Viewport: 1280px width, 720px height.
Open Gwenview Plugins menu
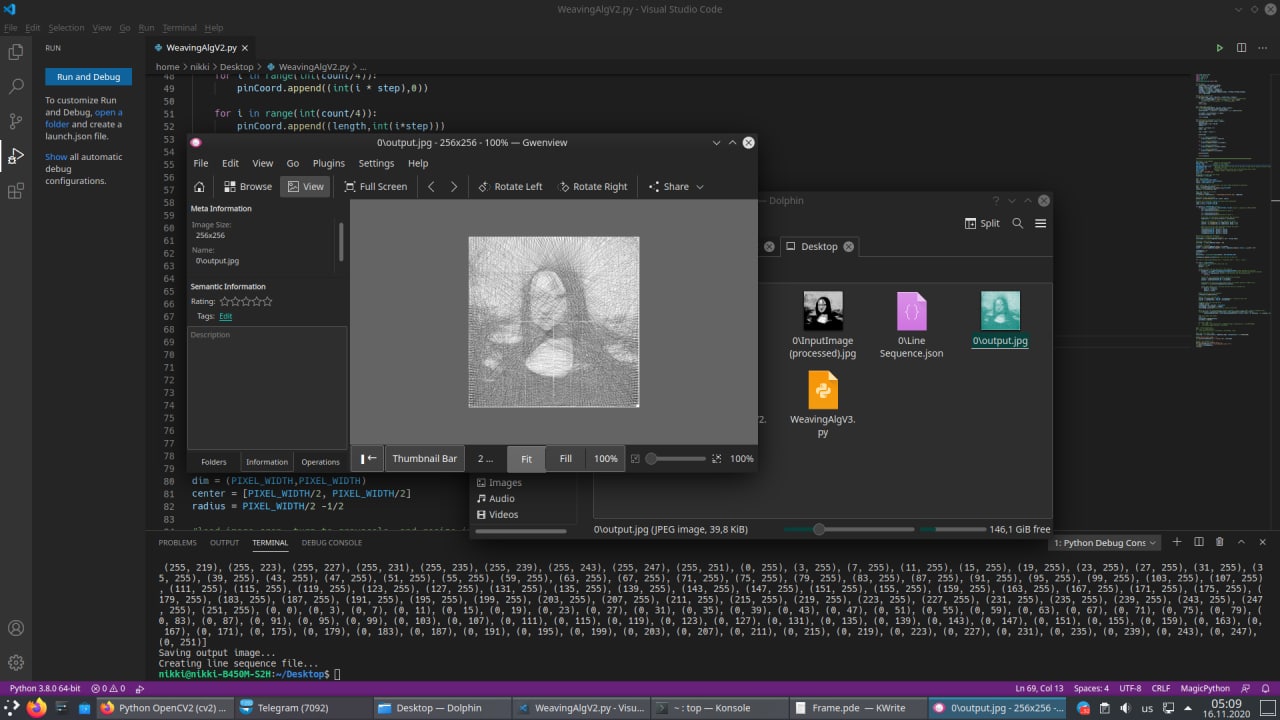pos(328,163)
